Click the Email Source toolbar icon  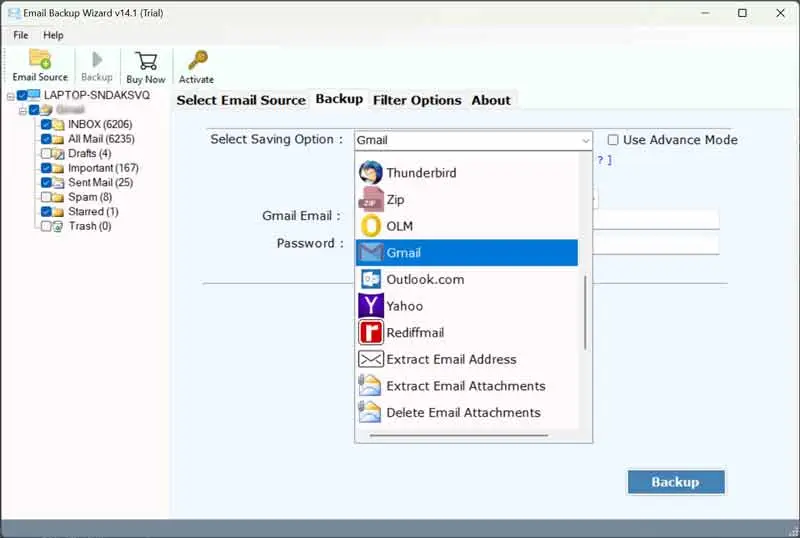(39, 66)
